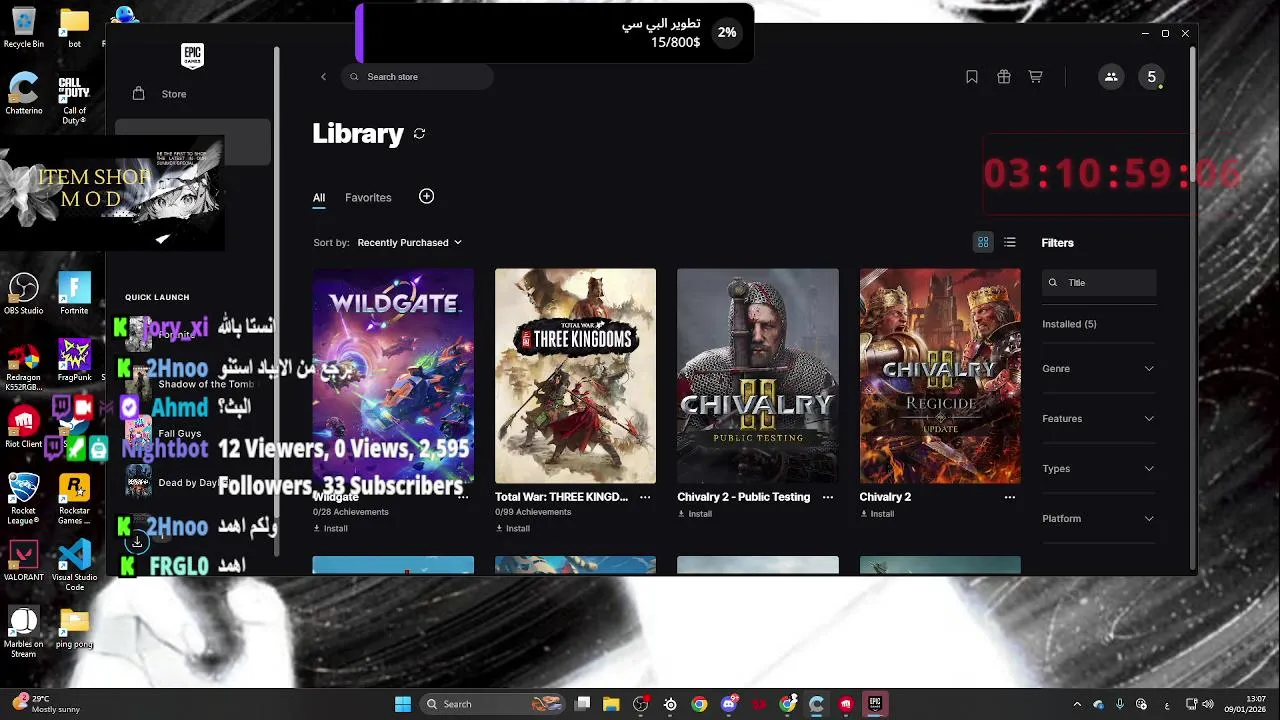
Task: Refresh the Library with refresh icon
Action: (419, 134)
